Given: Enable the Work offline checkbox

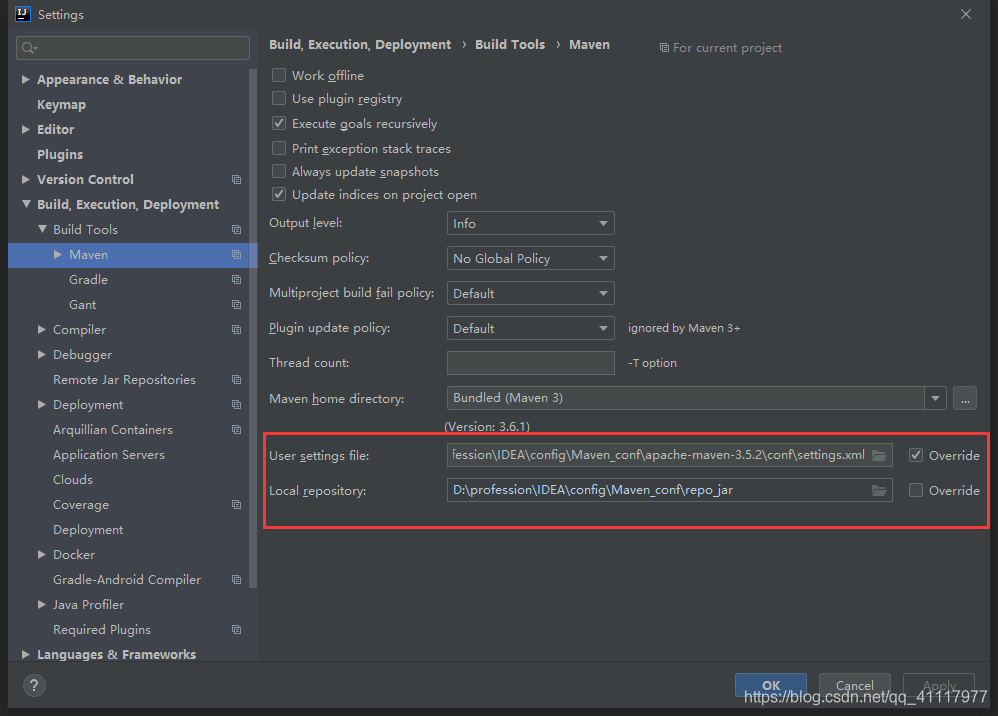Looking at the screenshot, I should pos(279,75).
